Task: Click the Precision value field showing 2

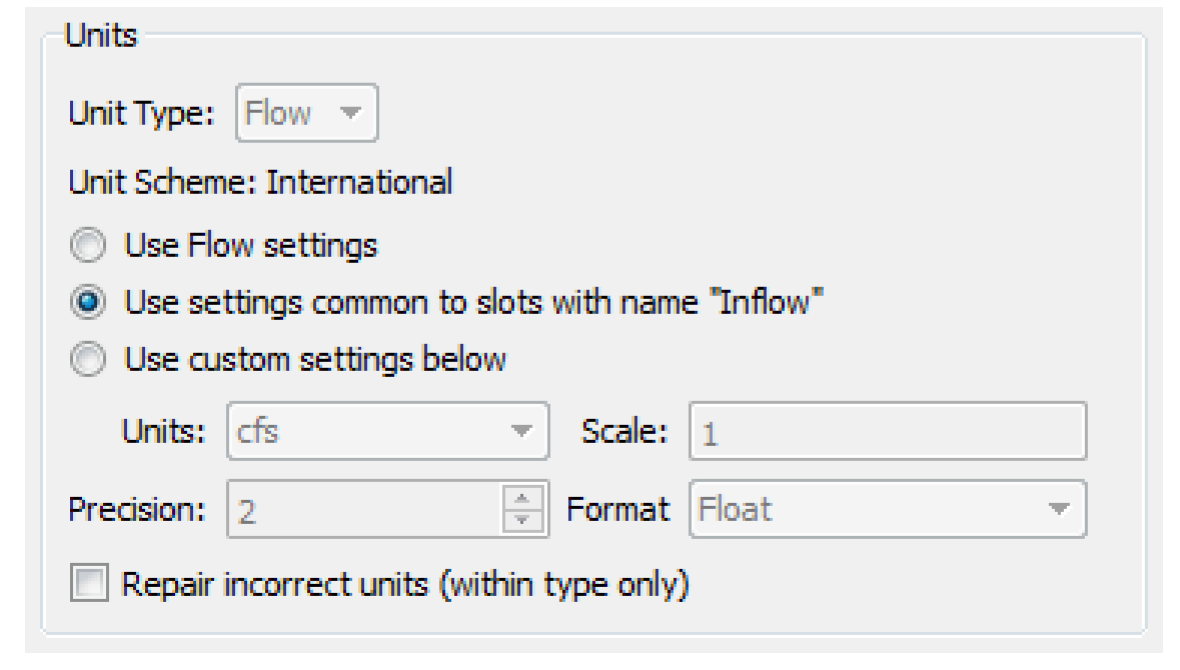Action: [x=365, y=511]
